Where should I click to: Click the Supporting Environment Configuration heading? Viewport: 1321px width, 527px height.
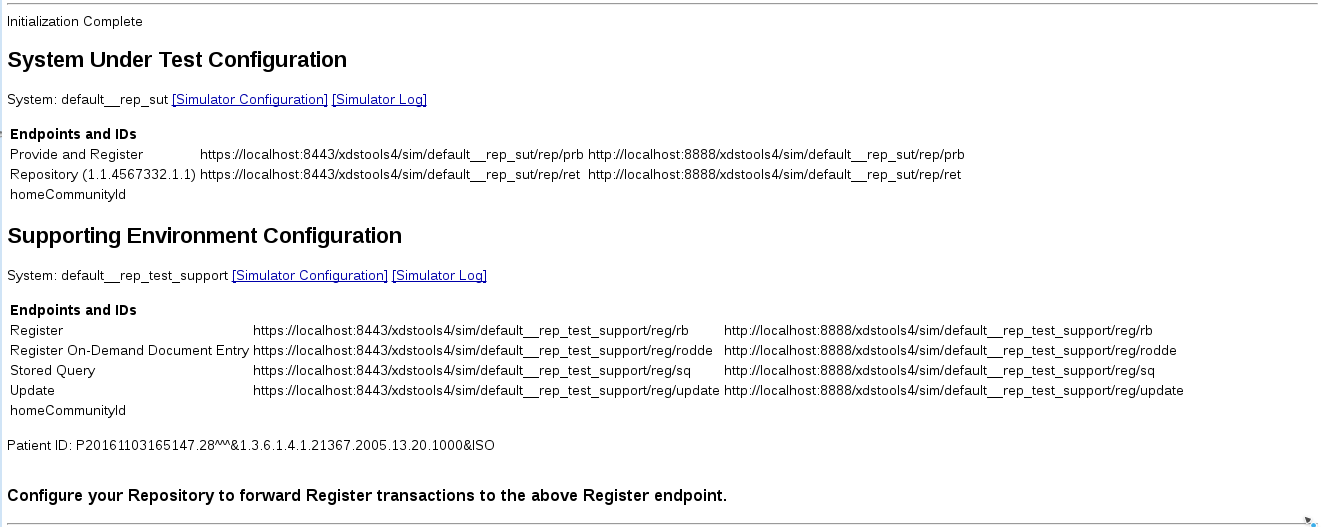coord(204,236)
